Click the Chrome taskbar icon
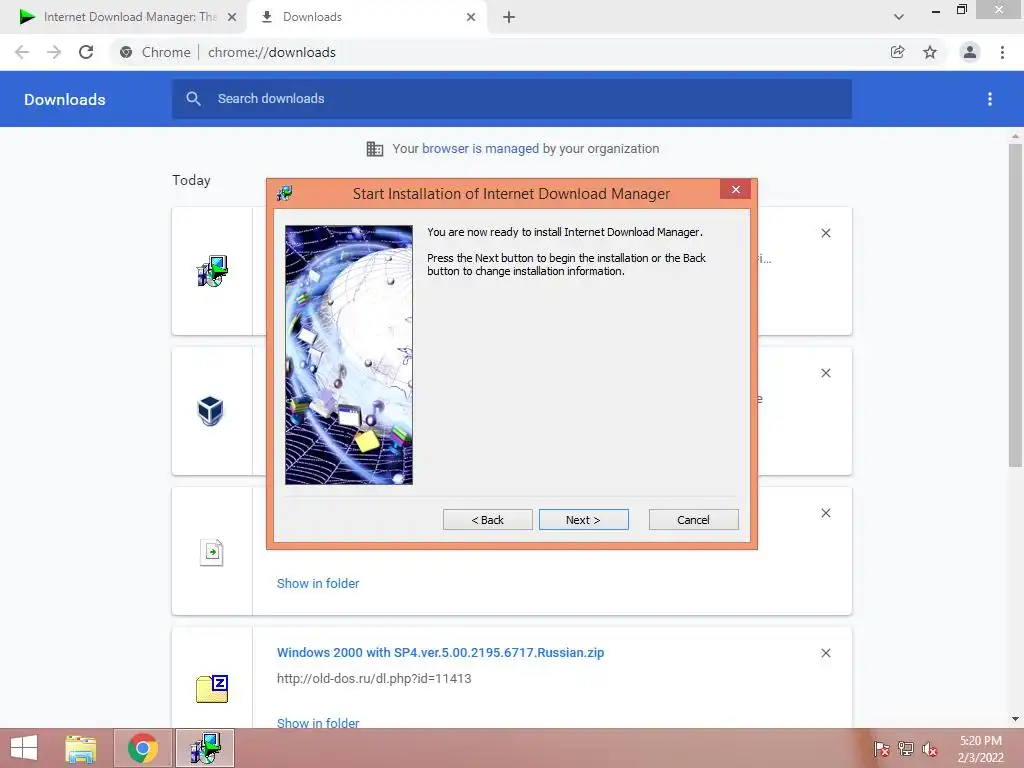Screen dimensions: 1024x768 coord(142,748)
